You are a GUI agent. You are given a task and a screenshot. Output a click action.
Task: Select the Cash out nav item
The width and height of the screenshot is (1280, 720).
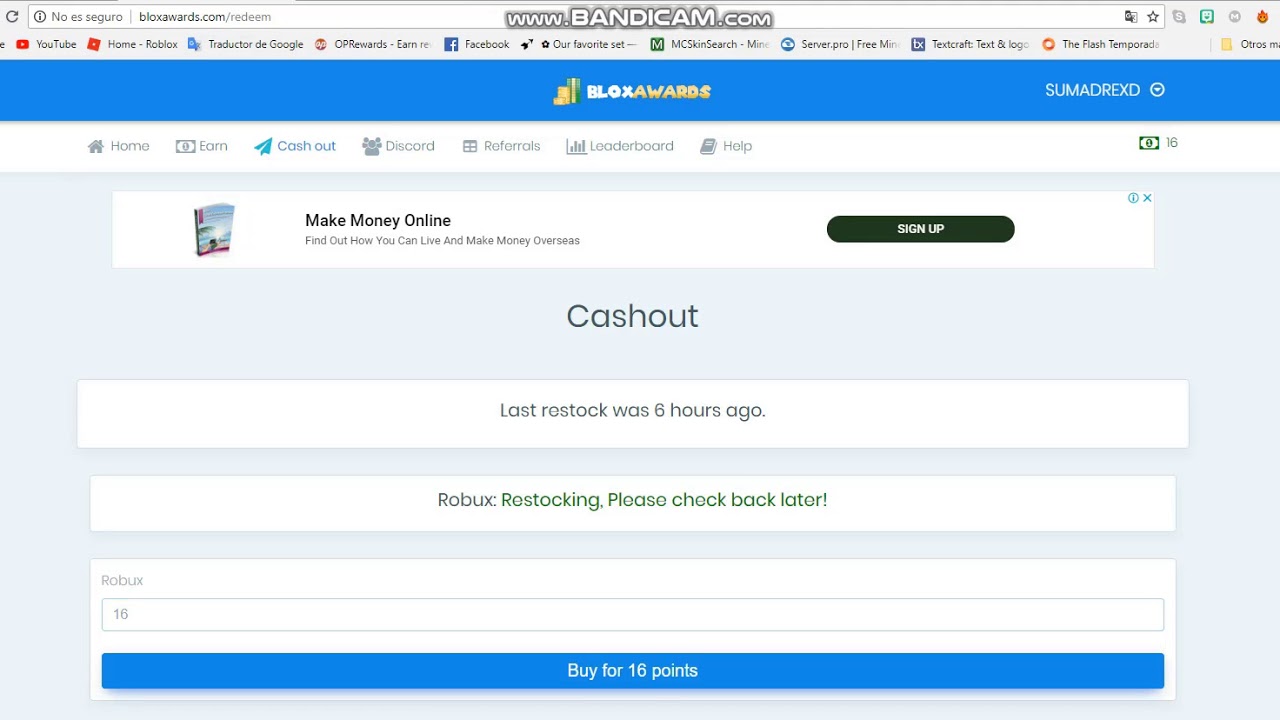click(295, 146)
